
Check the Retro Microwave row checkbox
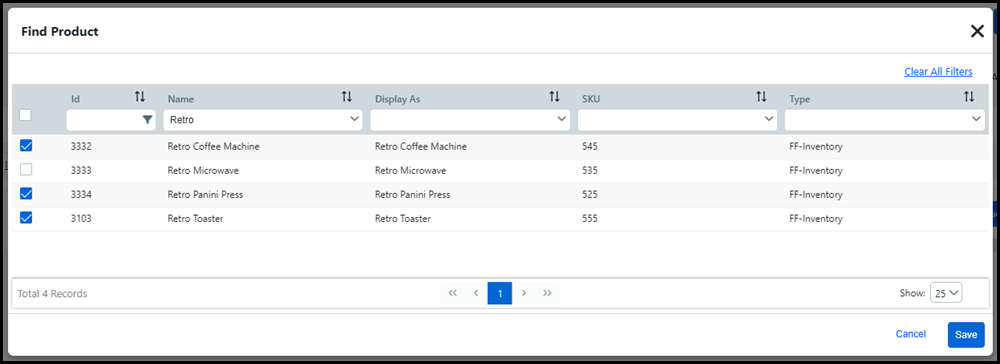pyautogui.click(x=26, y=170)
